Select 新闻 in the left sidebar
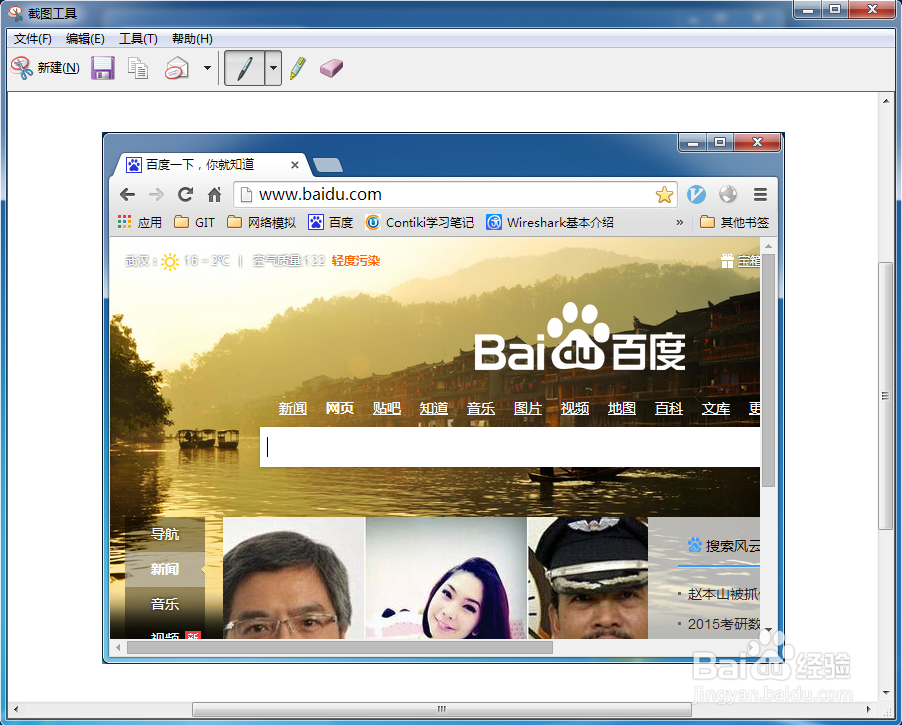The image size is (902, 725). [x=165, y=569]
